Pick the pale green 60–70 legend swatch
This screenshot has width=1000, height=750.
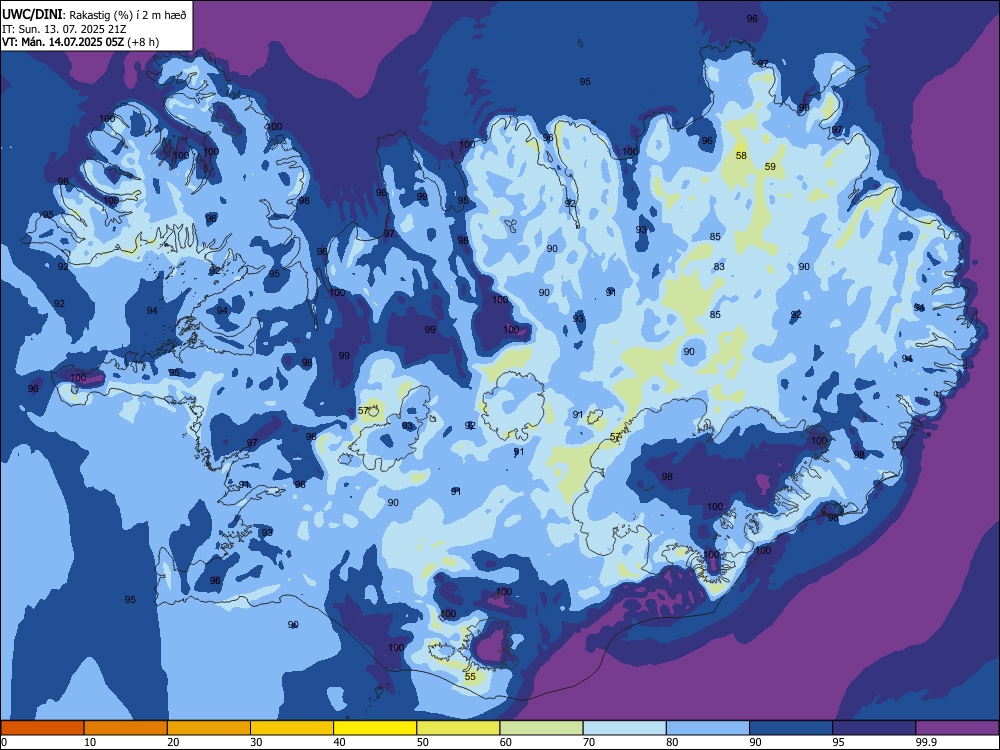[541, 728]
